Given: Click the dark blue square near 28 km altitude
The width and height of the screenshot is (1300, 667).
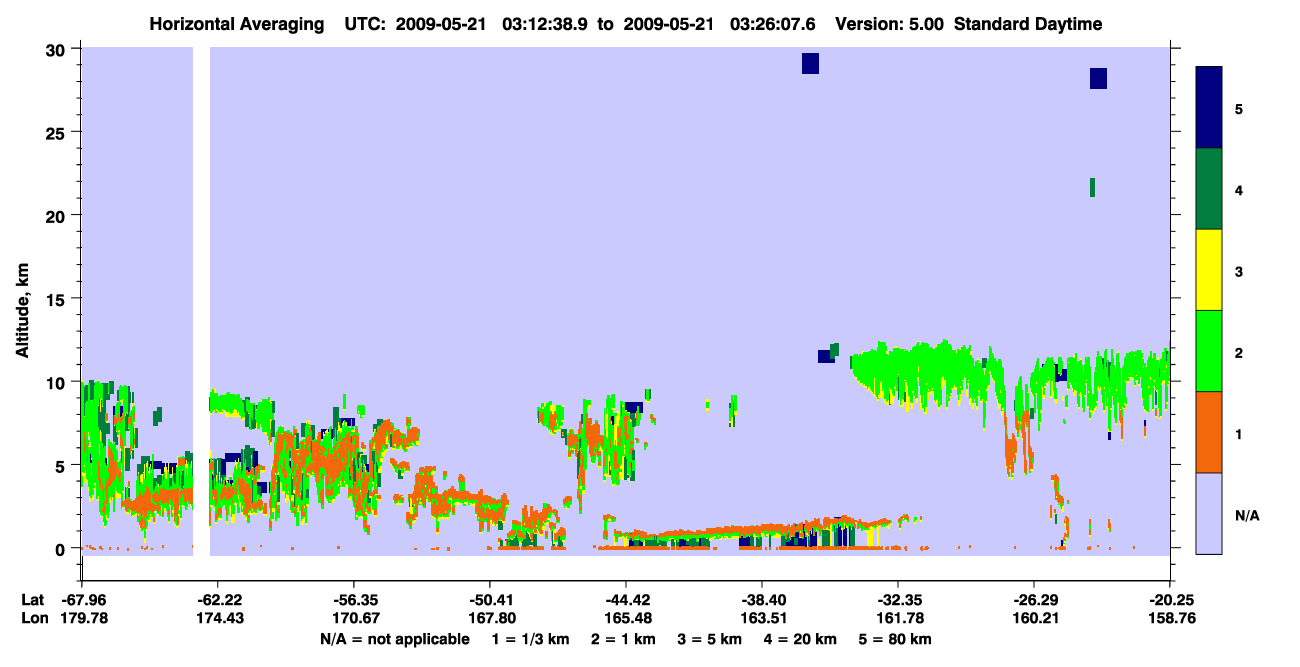Looking at the screenshot, I should click(1098, 78).
